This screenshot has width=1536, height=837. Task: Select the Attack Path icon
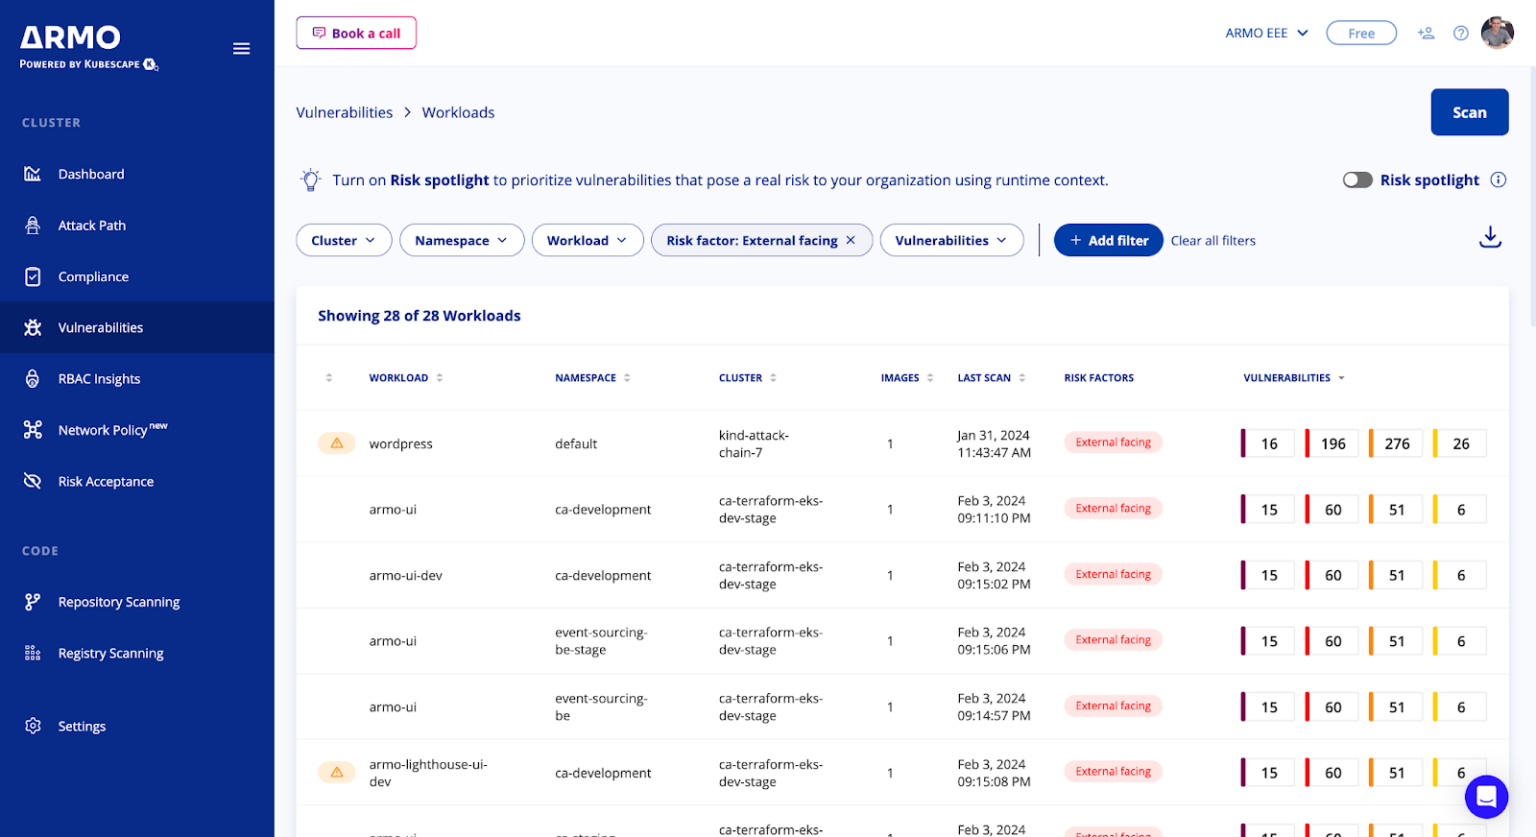[33, 225]
